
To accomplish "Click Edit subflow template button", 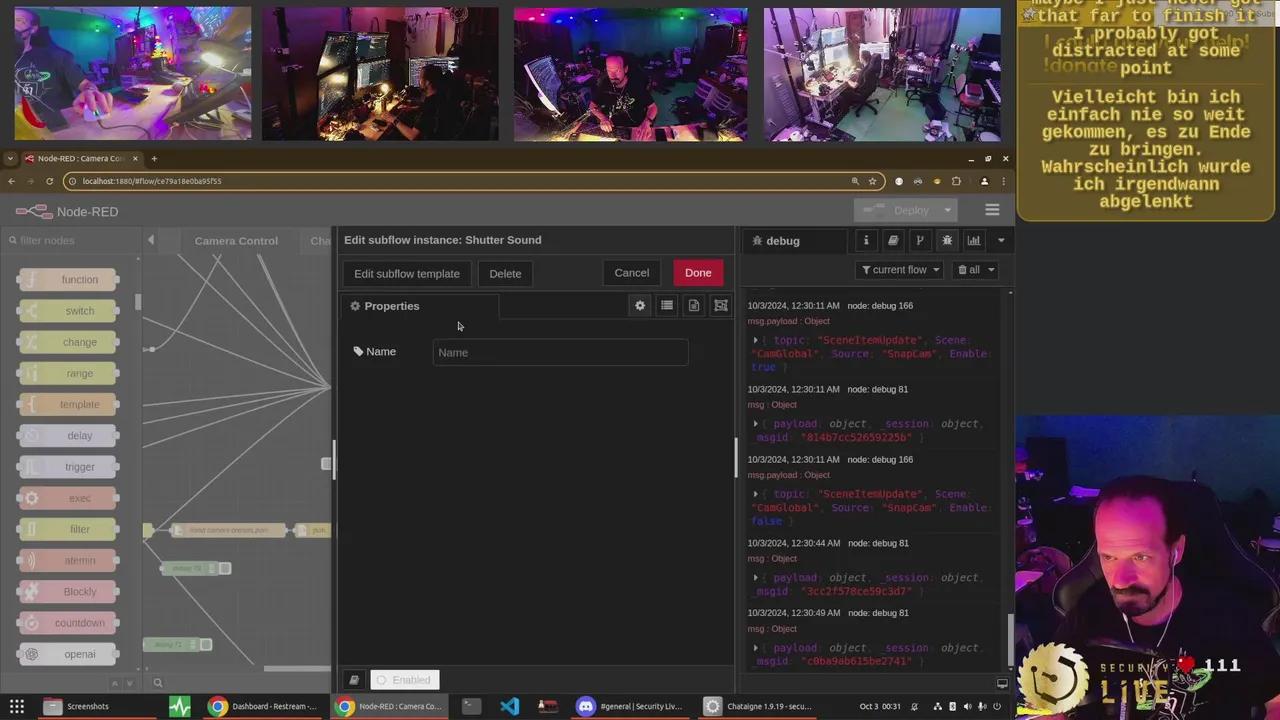I will click(407, 274).
